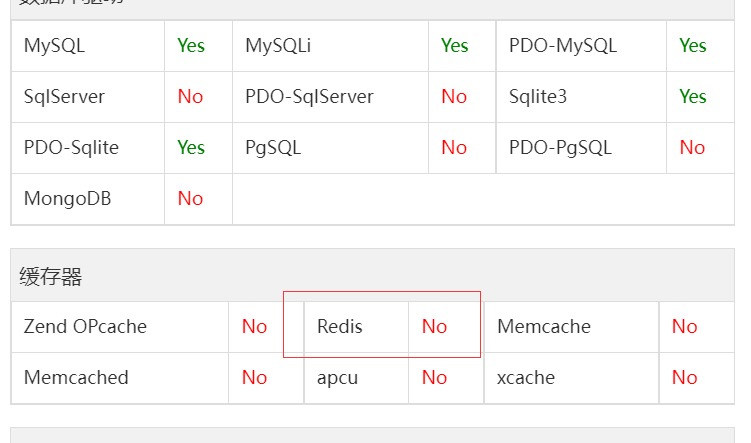Image resolution: width=751 pixels, height=443 pixels.
Task: Select the Zend OPcache cell
Action: tap(120, 327)
